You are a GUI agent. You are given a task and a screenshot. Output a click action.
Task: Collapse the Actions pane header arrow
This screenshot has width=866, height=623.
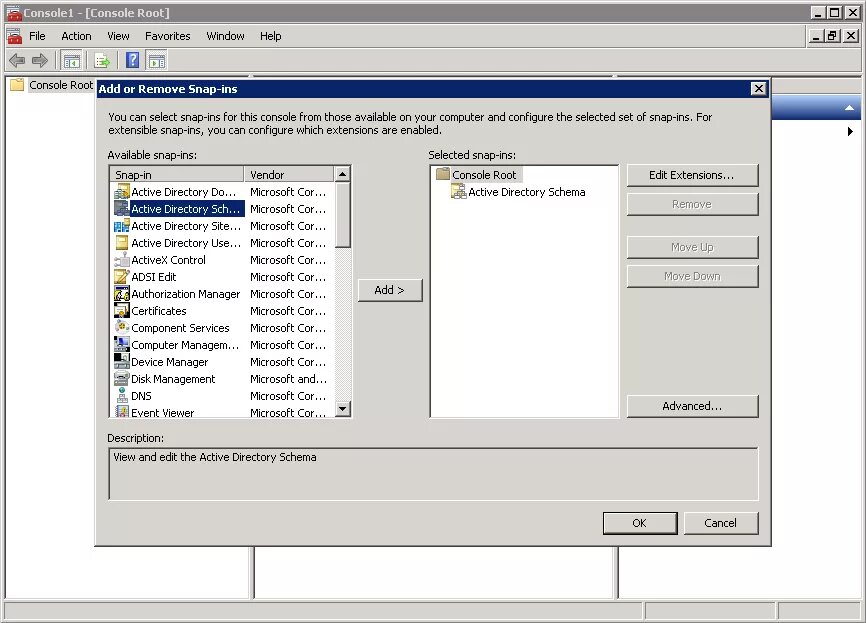point(849,108)
